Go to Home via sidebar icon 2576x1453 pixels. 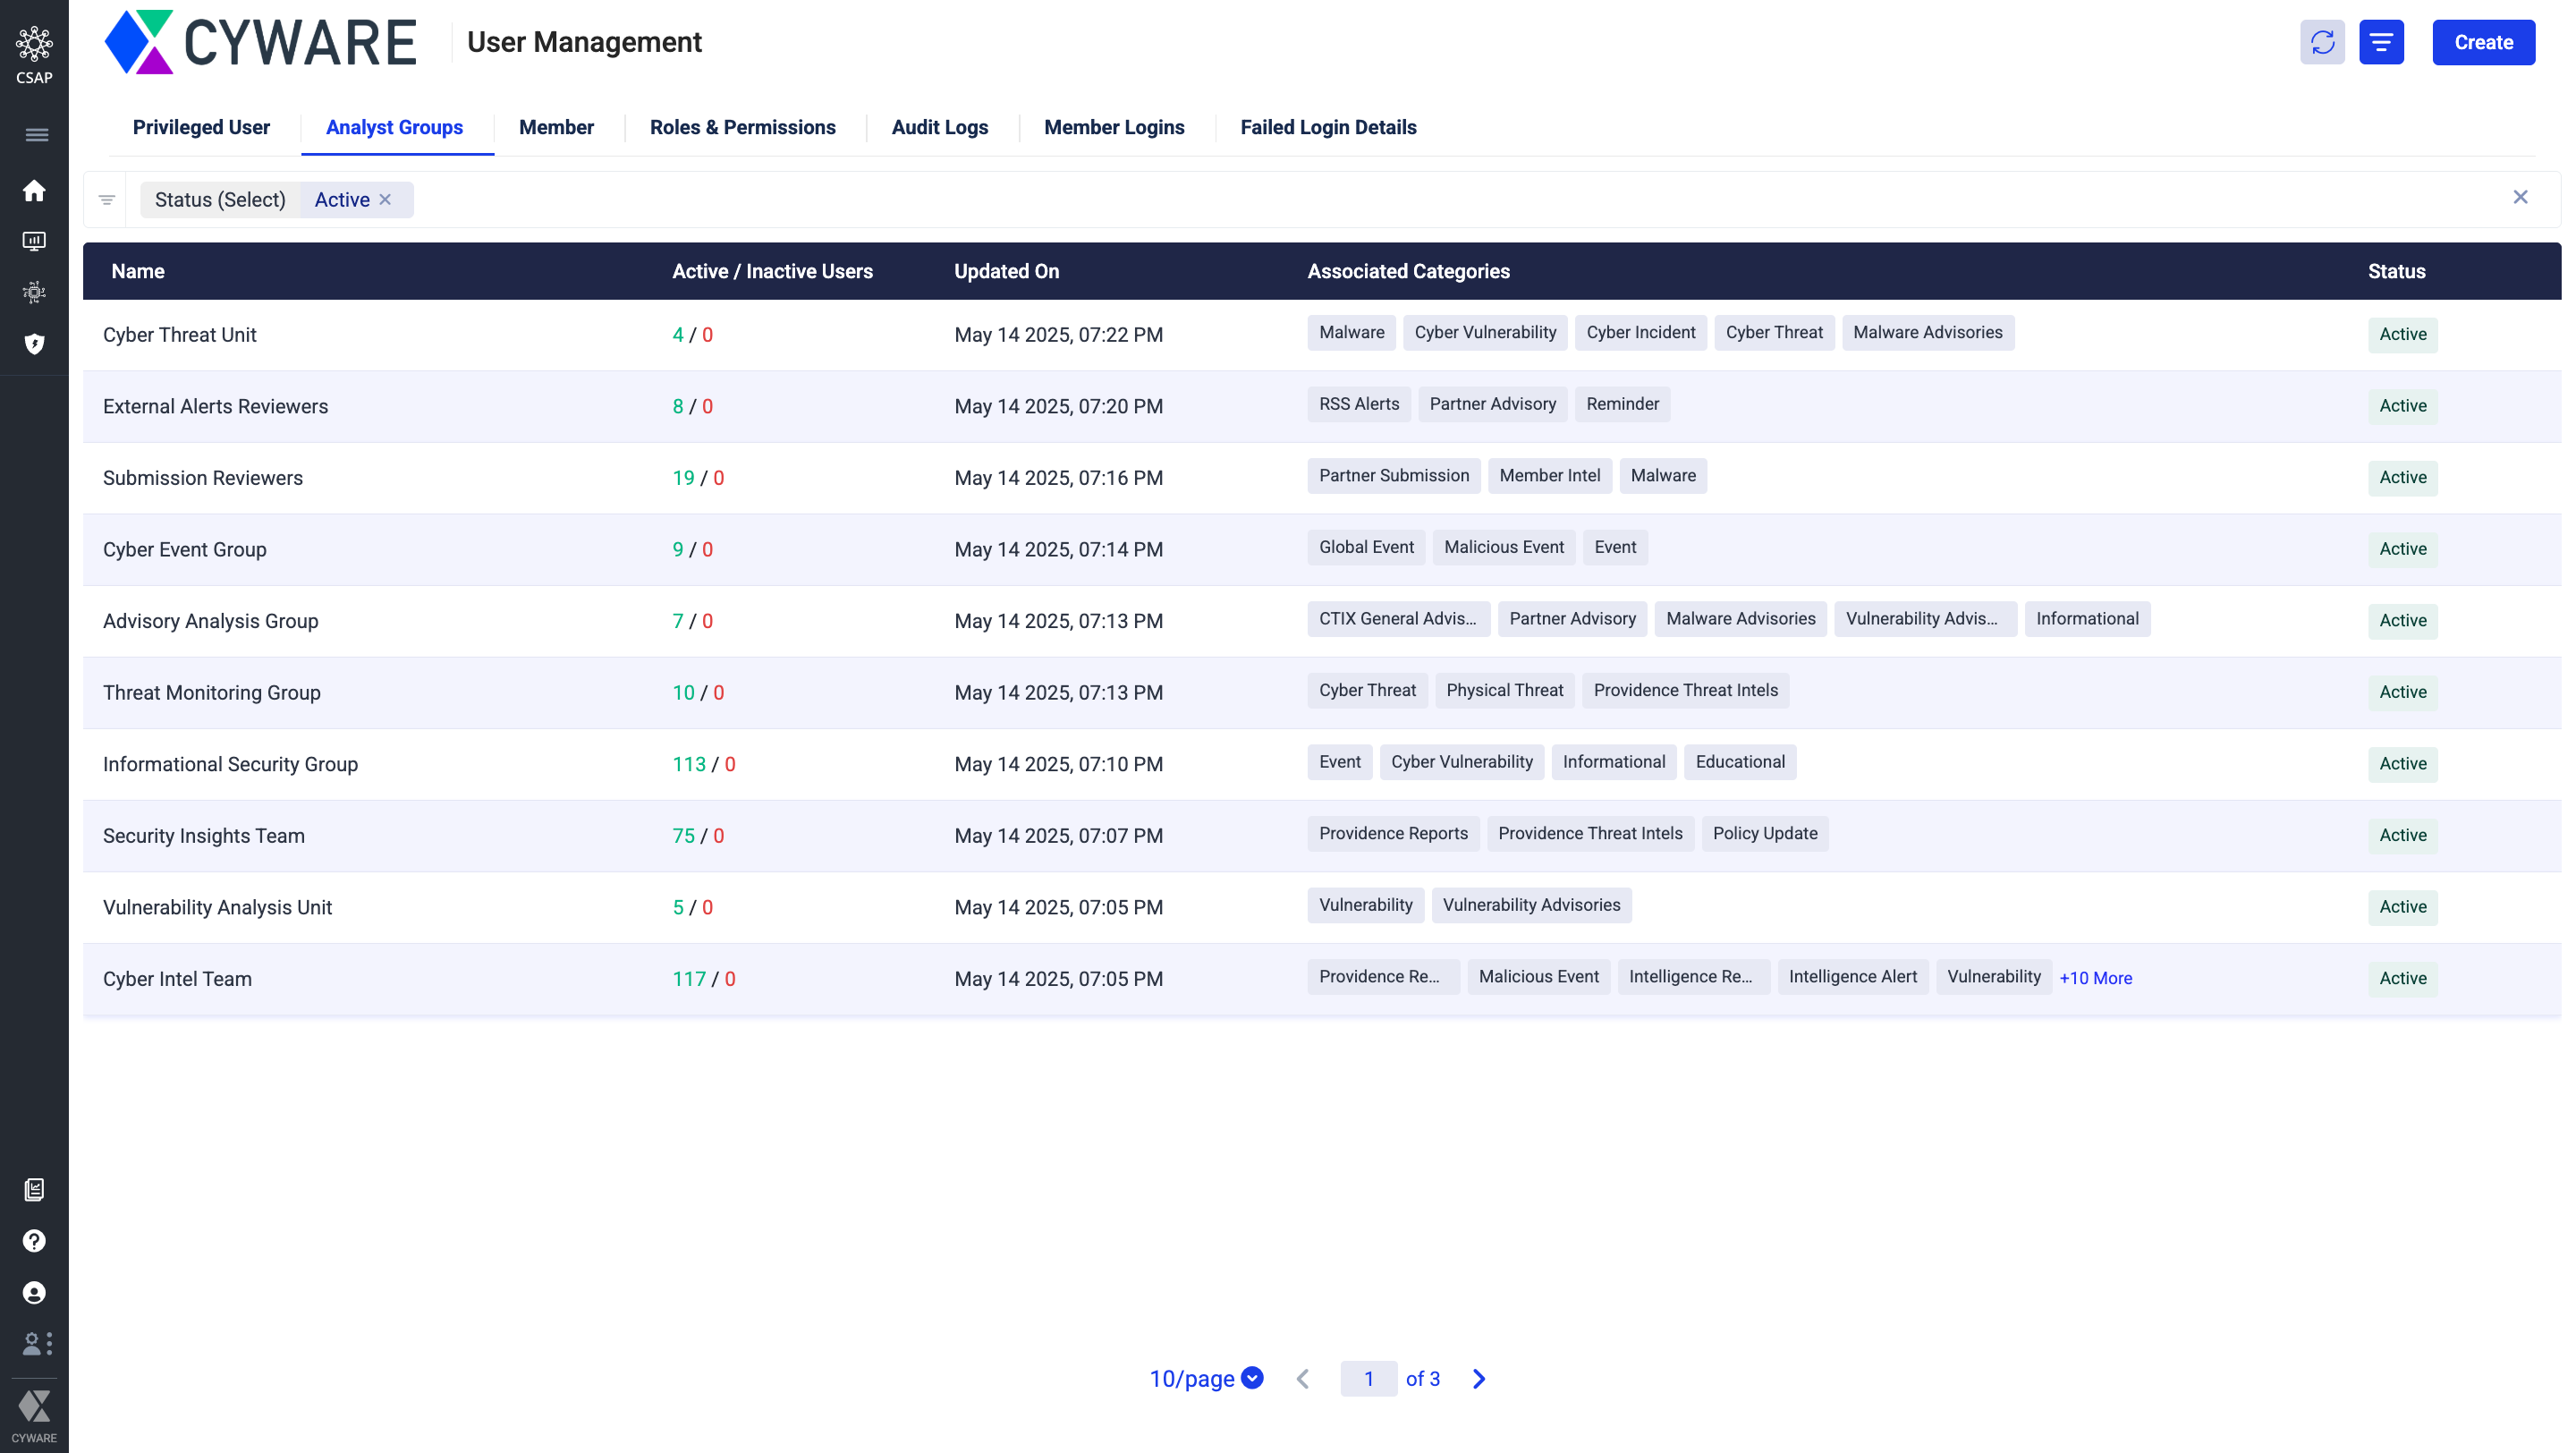tap(34, 191)
